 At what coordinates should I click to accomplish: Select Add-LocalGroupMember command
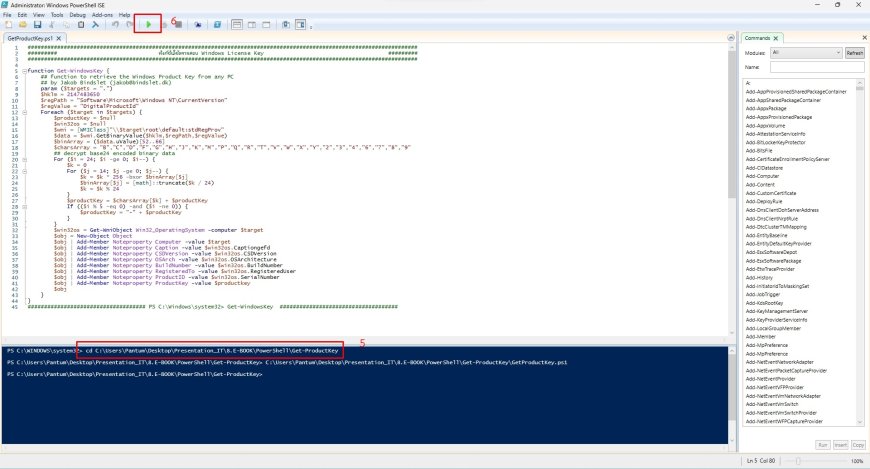tap(773, 328)
